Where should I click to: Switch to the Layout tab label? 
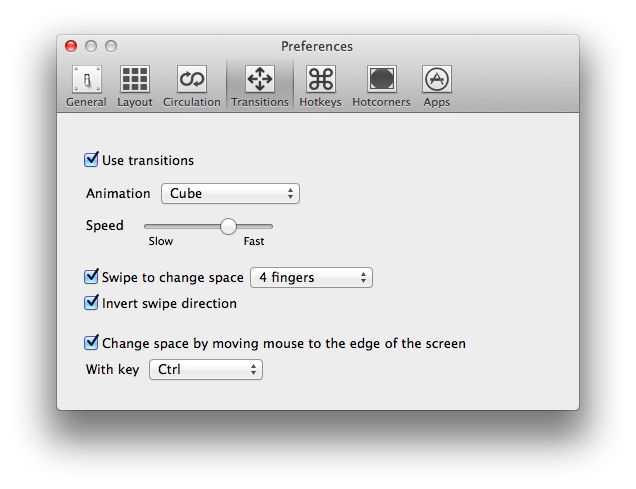[135, 102]
